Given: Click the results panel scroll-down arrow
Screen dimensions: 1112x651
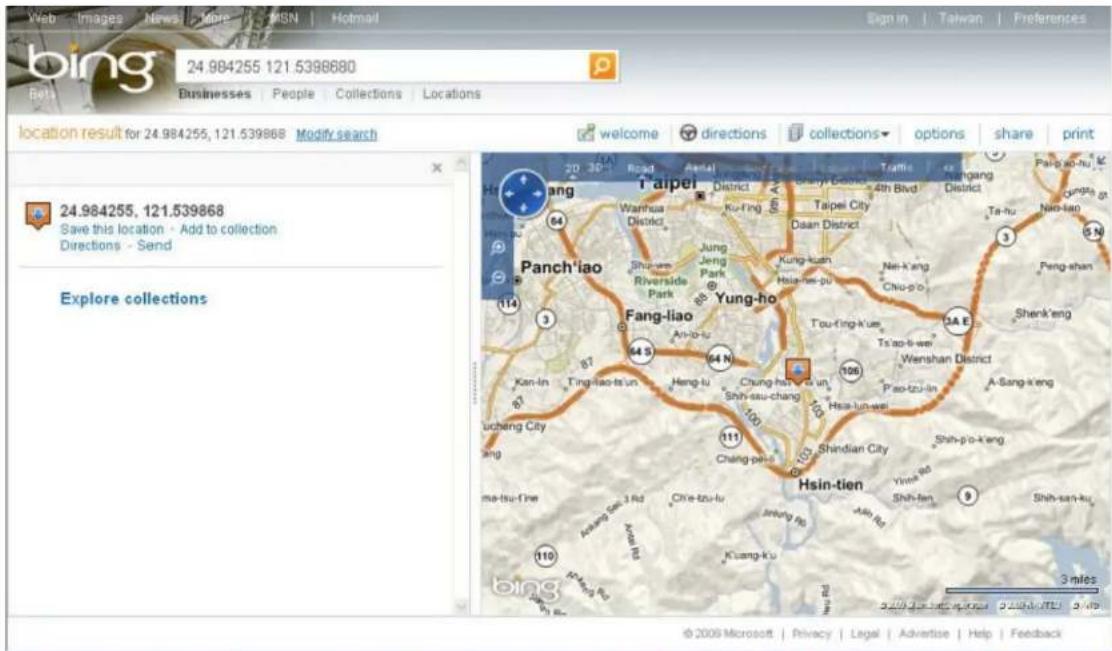Looking at the screenshot, I should [461, 606].
